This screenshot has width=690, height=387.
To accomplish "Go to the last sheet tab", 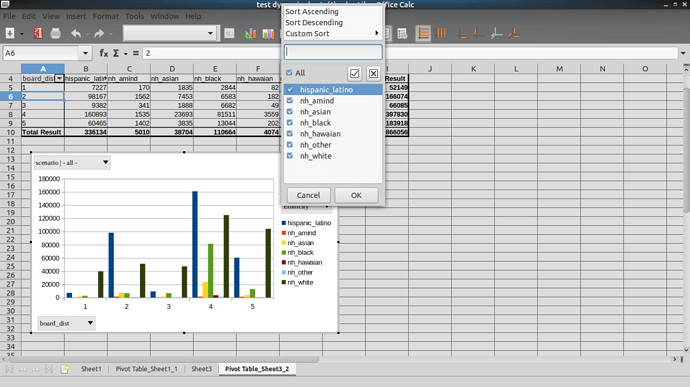I will pyautogui.click(x=49, y=369).
